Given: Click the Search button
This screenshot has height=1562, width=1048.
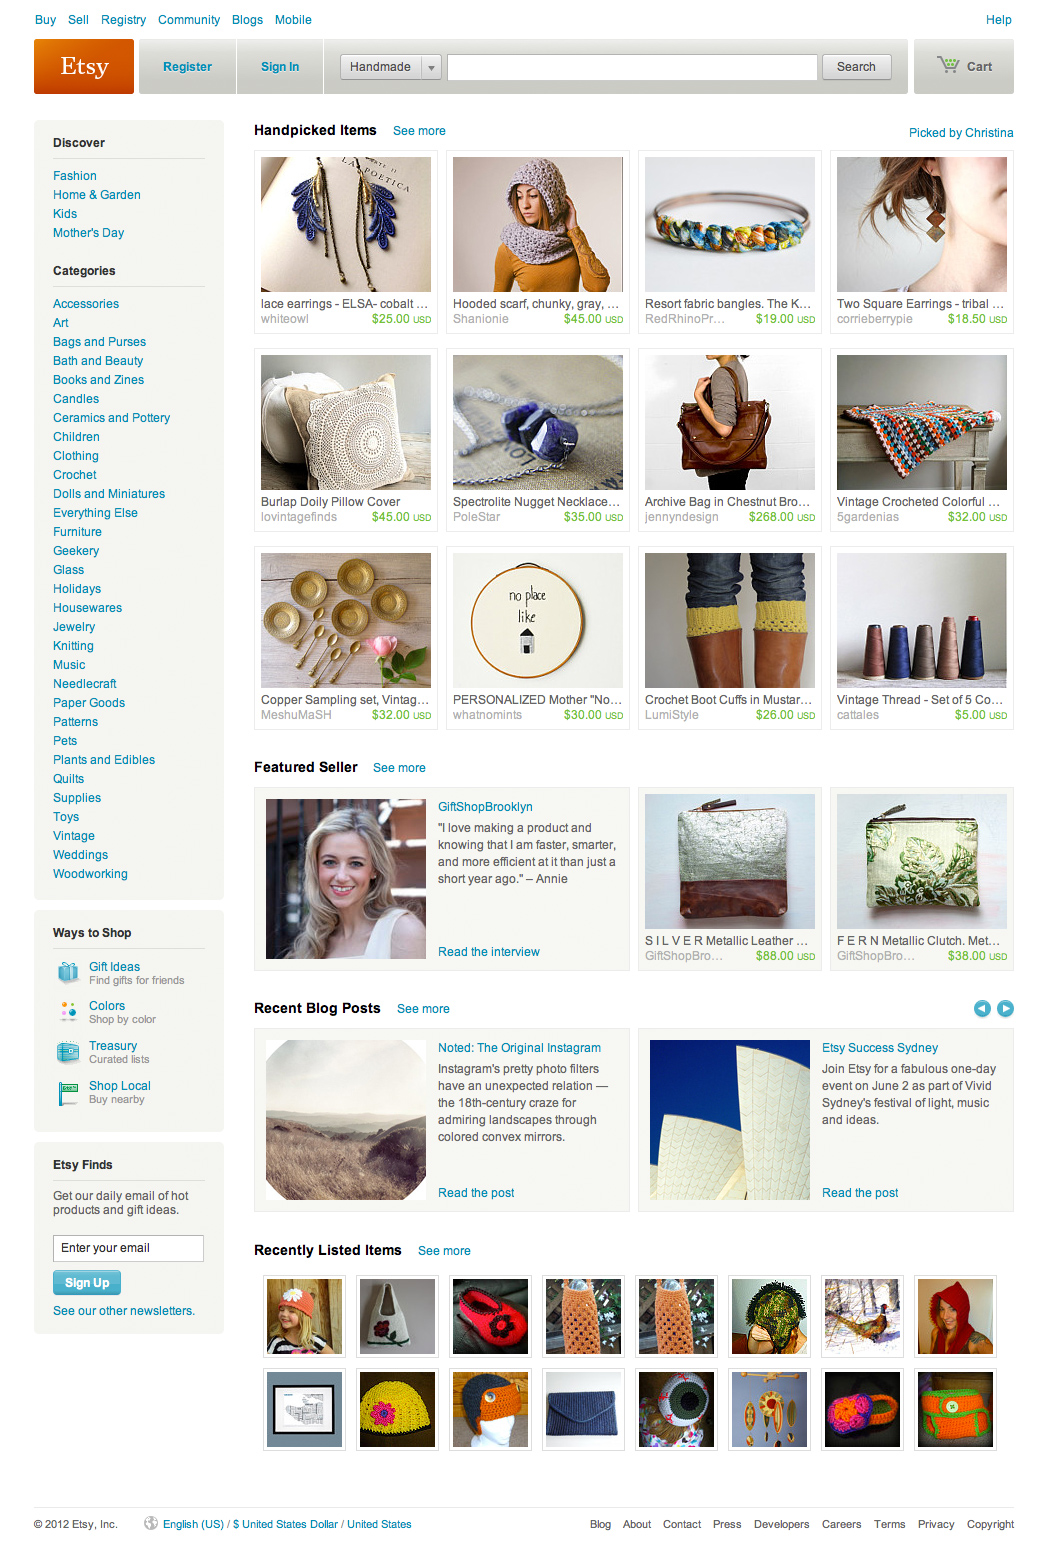Looking at the screenshot, I should pos(856,67).
